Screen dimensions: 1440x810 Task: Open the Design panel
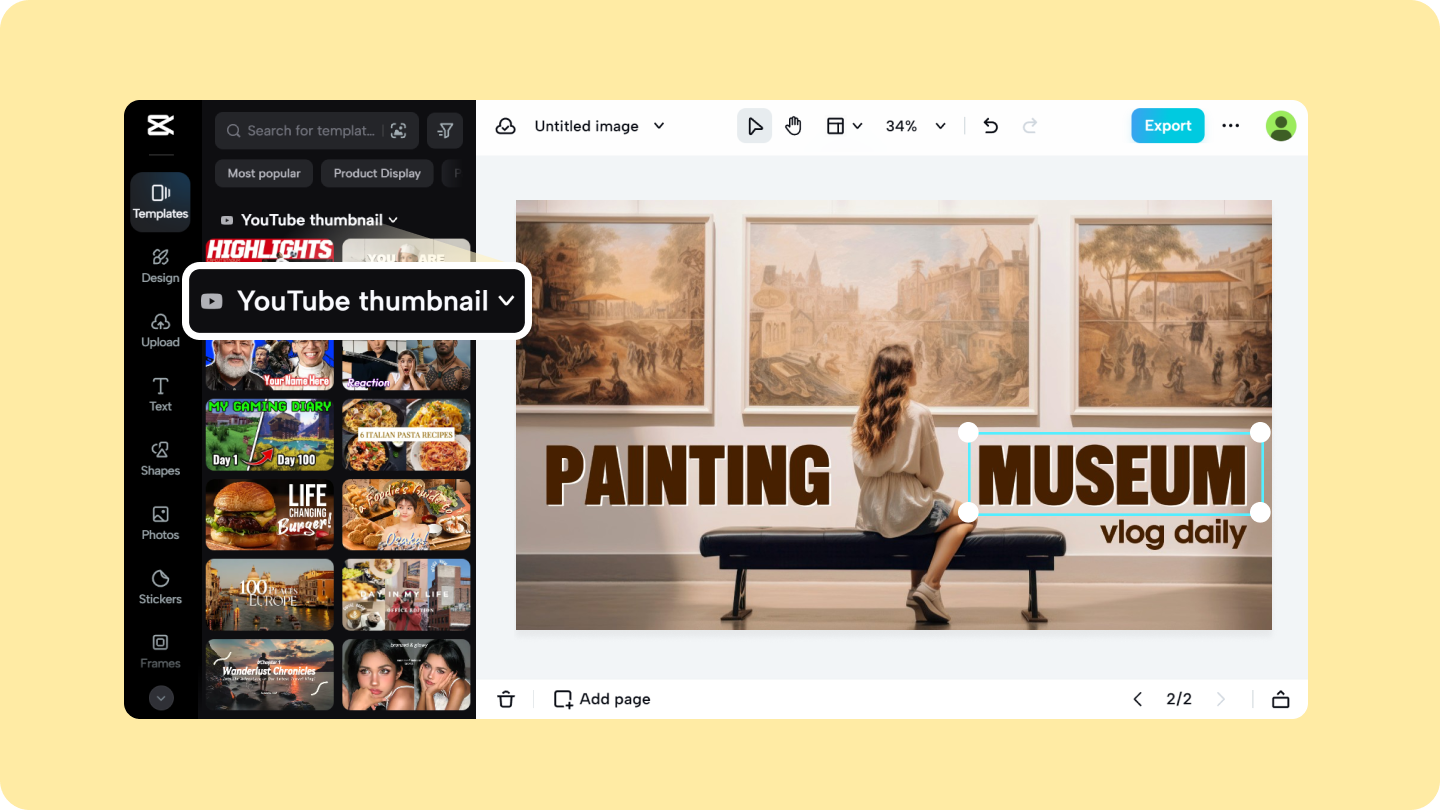160,266
